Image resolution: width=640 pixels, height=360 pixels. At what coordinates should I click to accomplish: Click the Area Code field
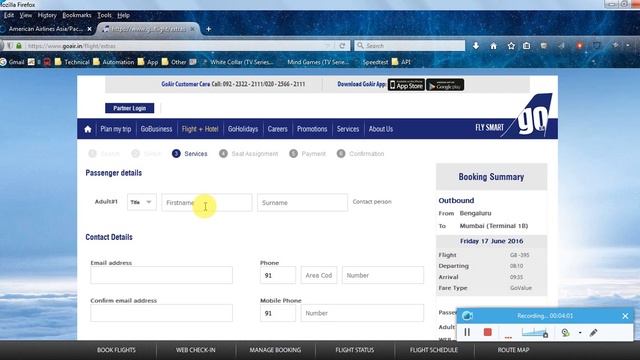coord(319,275)
